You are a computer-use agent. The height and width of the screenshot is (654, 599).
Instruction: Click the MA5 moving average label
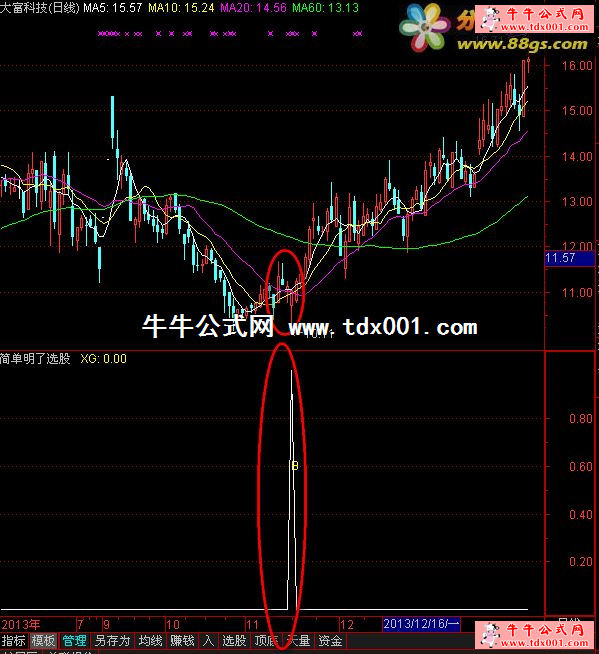113,8
